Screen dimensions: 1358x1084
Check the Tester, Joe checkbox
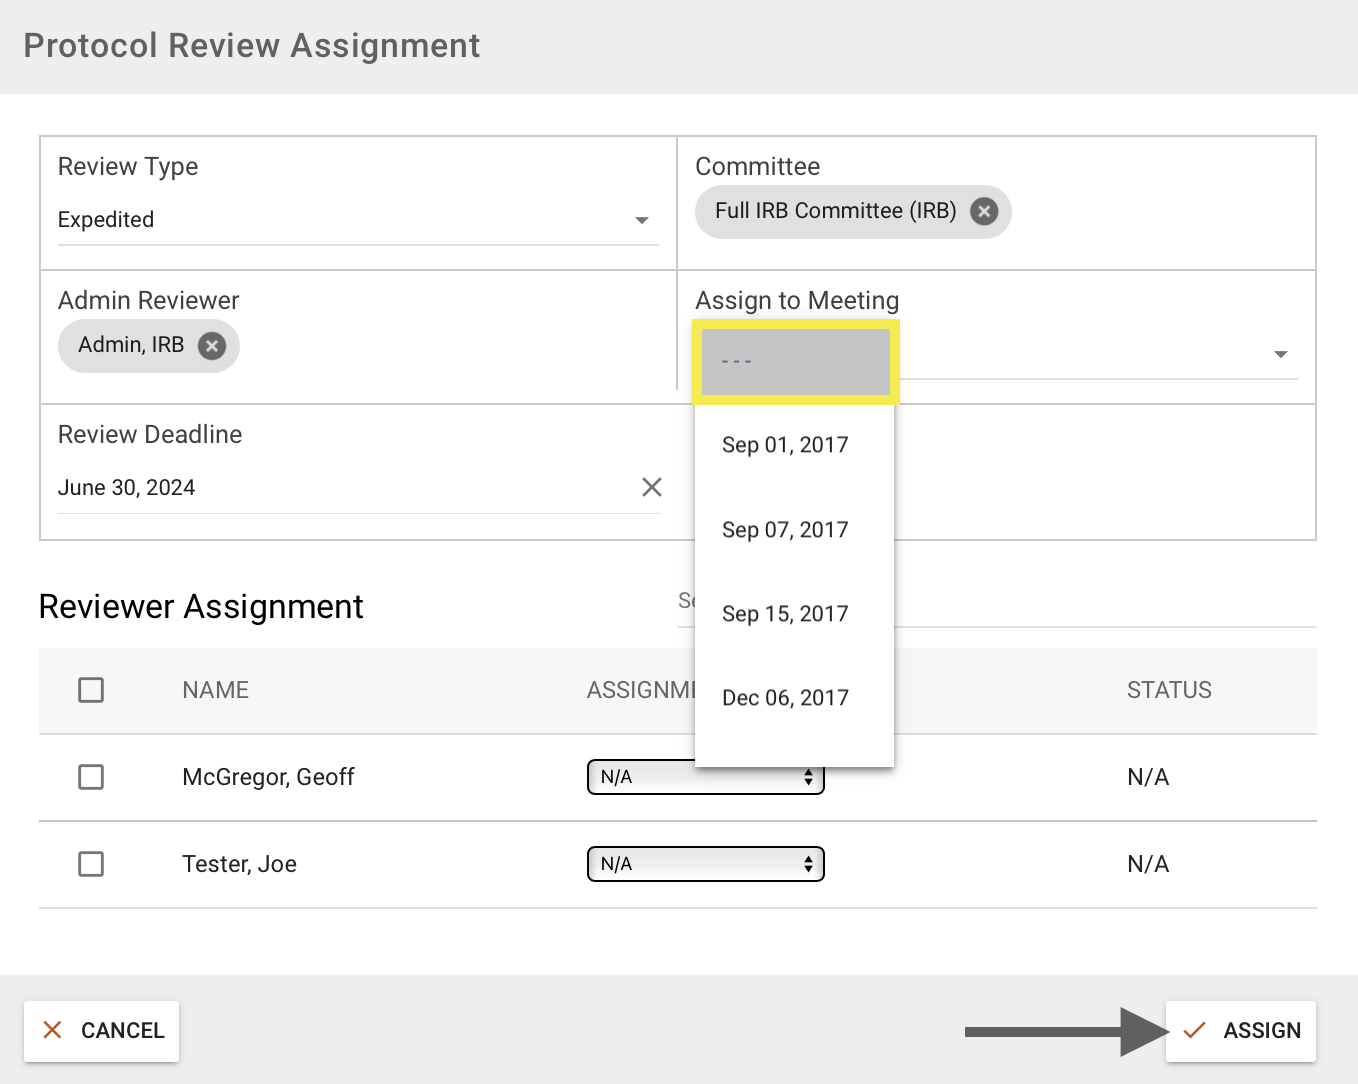(91, 864)
